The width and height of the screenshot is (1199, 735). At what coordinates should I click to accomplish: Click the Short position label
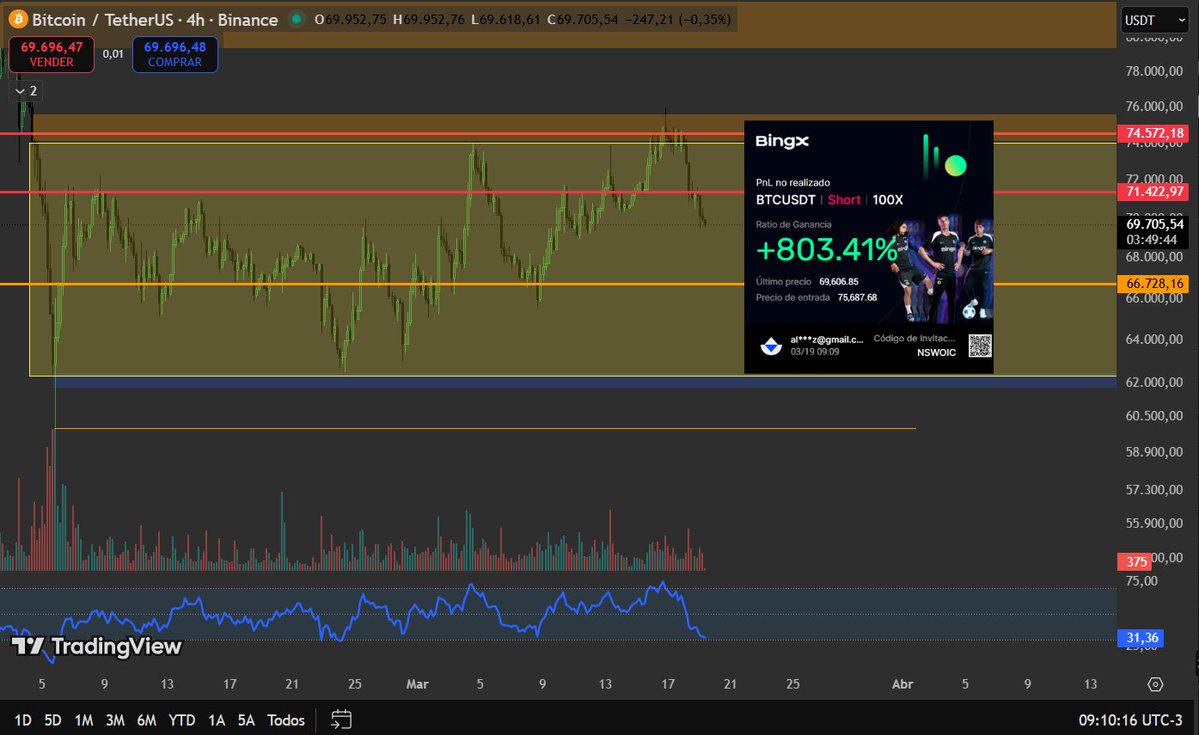[844, 200]
